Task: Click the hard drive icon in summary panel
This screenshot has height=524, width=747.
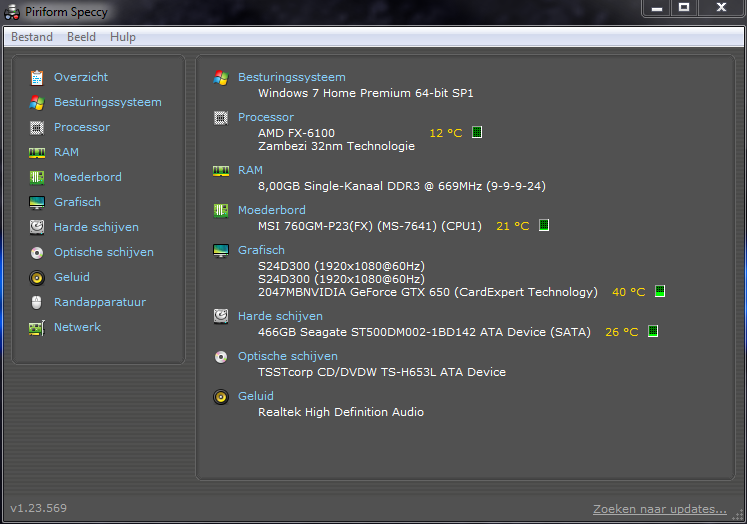Action: pyautogui.click(x=221, y=316)
